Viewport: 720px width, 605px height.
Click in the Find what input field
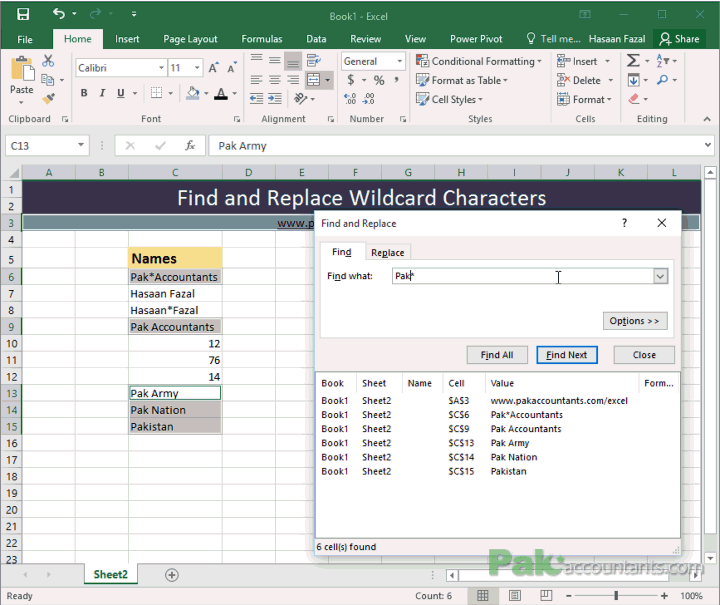(523, 276)
